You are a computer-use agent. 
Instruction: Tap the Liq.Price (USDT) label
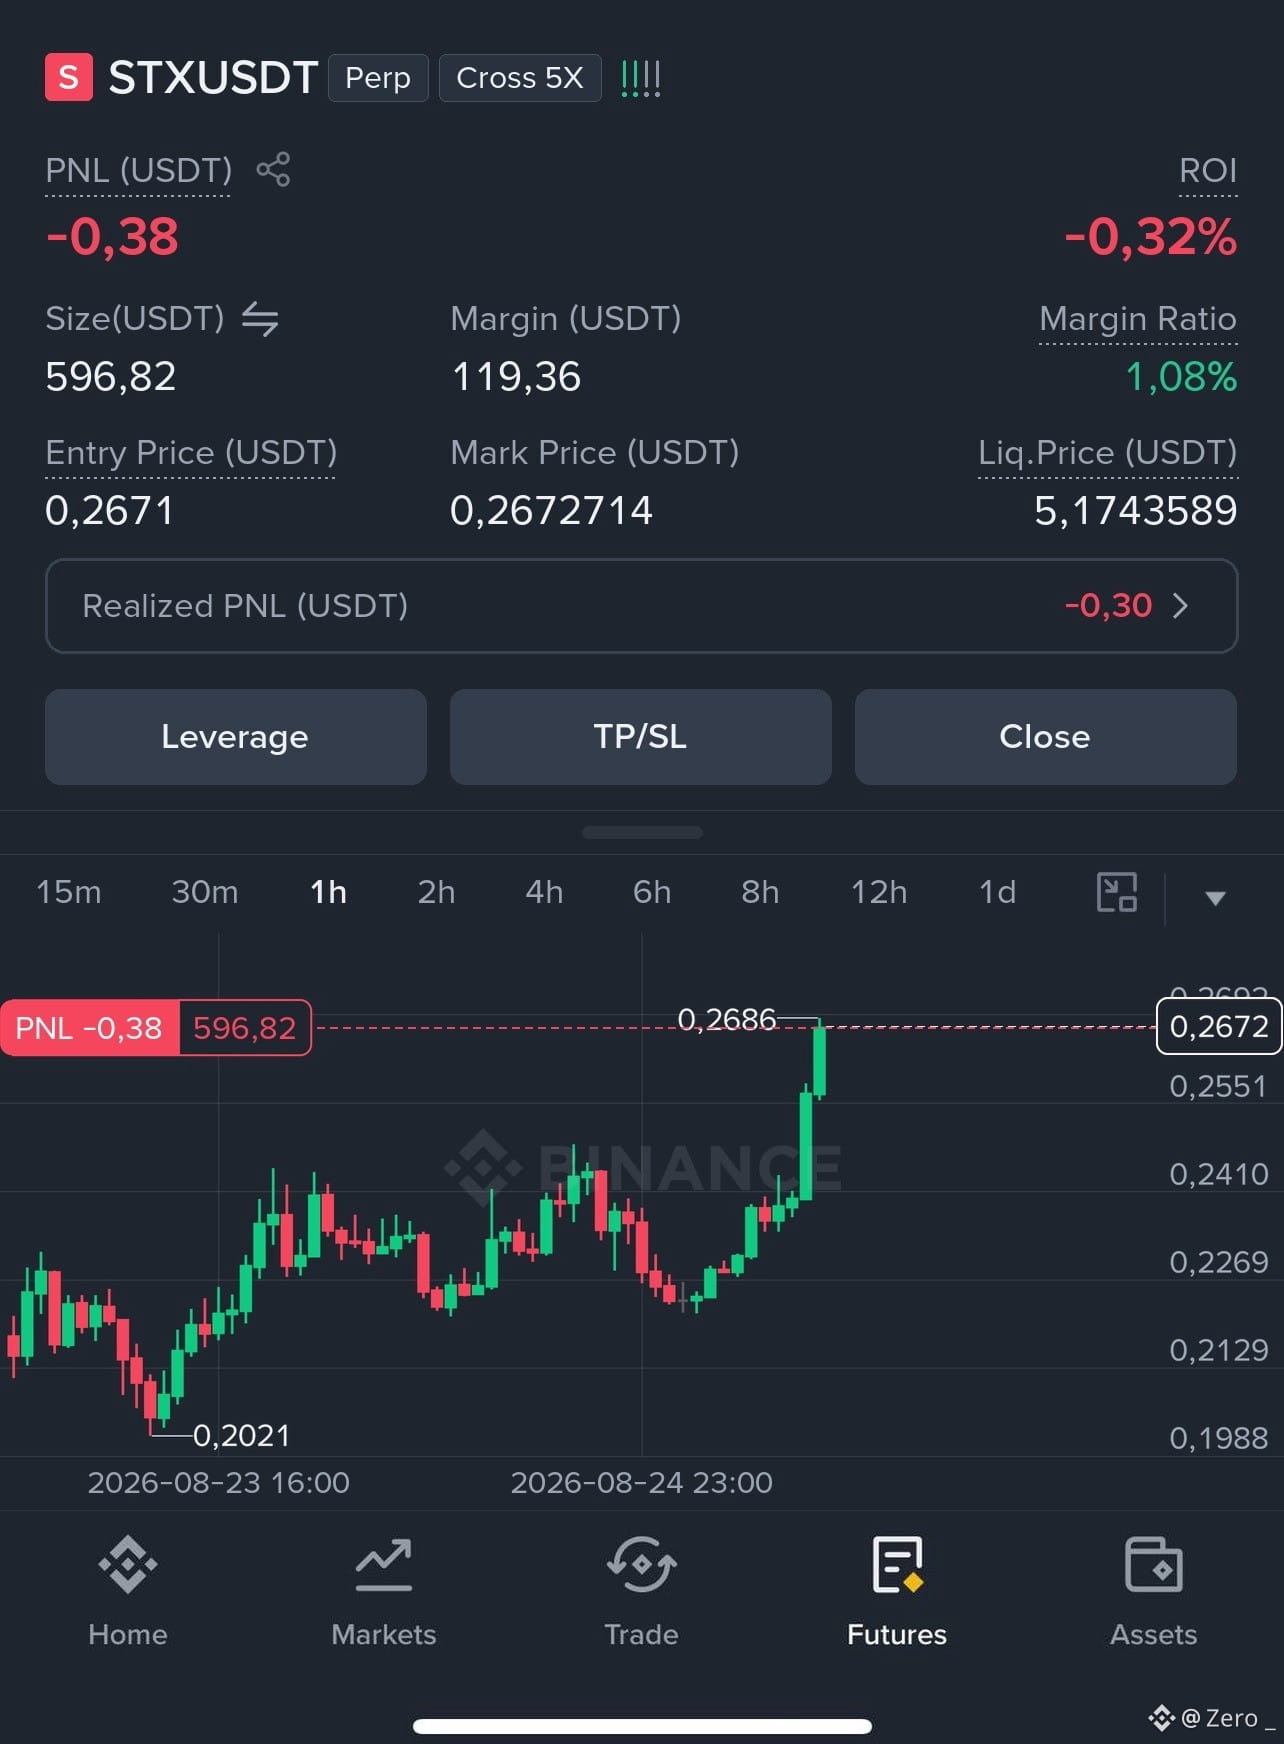tap(1108, 453)
